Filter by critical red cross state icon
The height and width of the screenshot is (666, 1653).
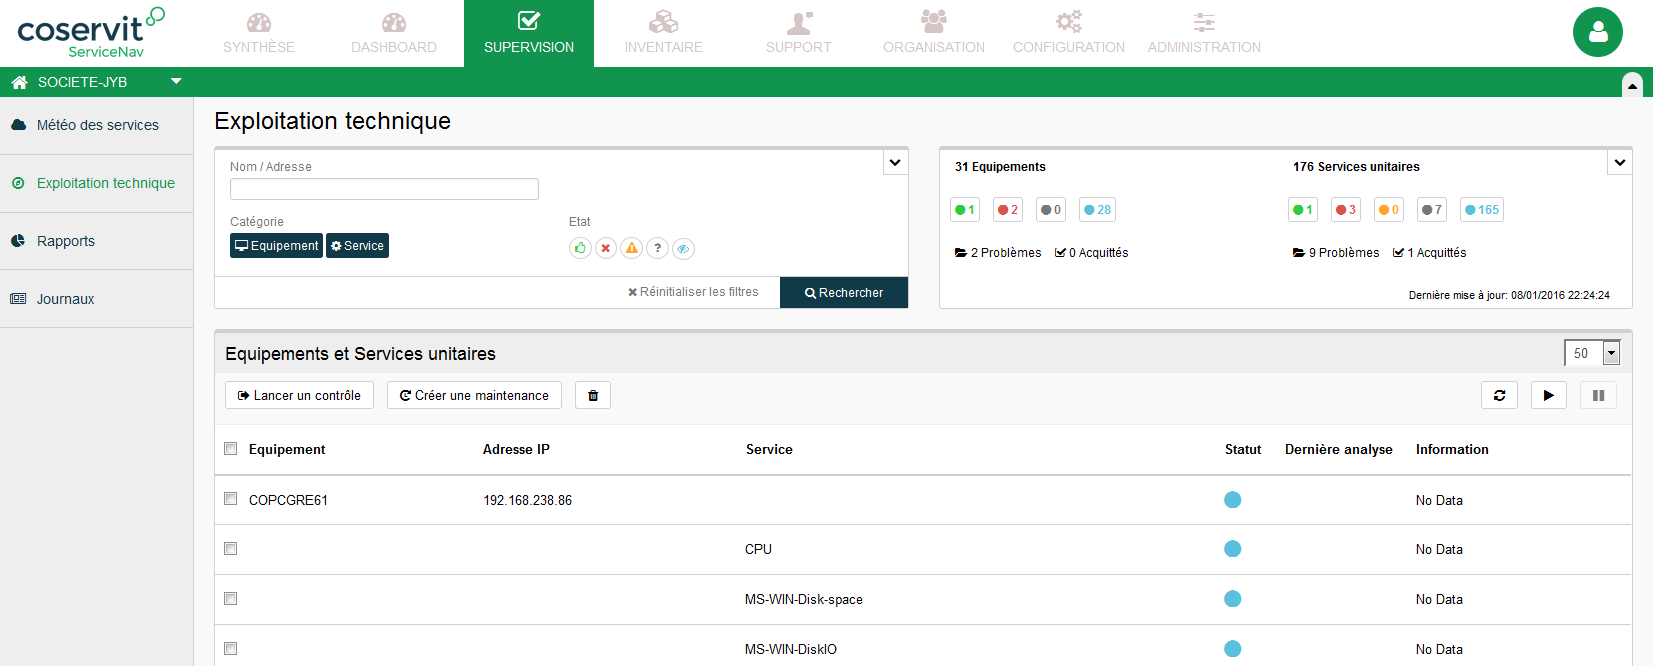(x=606, y=248)
